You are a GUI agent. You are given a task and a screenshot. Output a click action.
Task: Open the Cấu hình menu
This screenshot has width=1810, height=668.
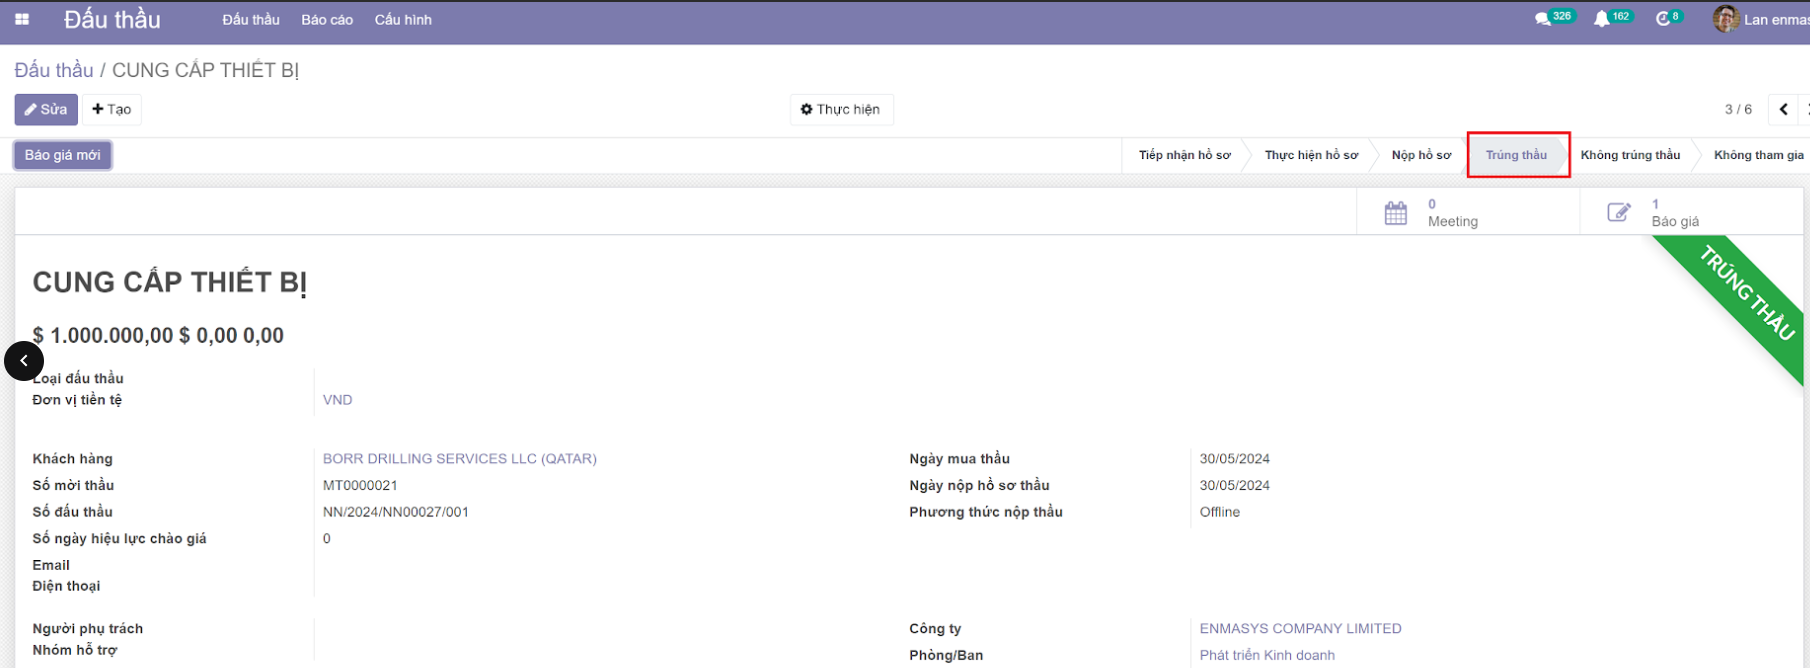403,20
